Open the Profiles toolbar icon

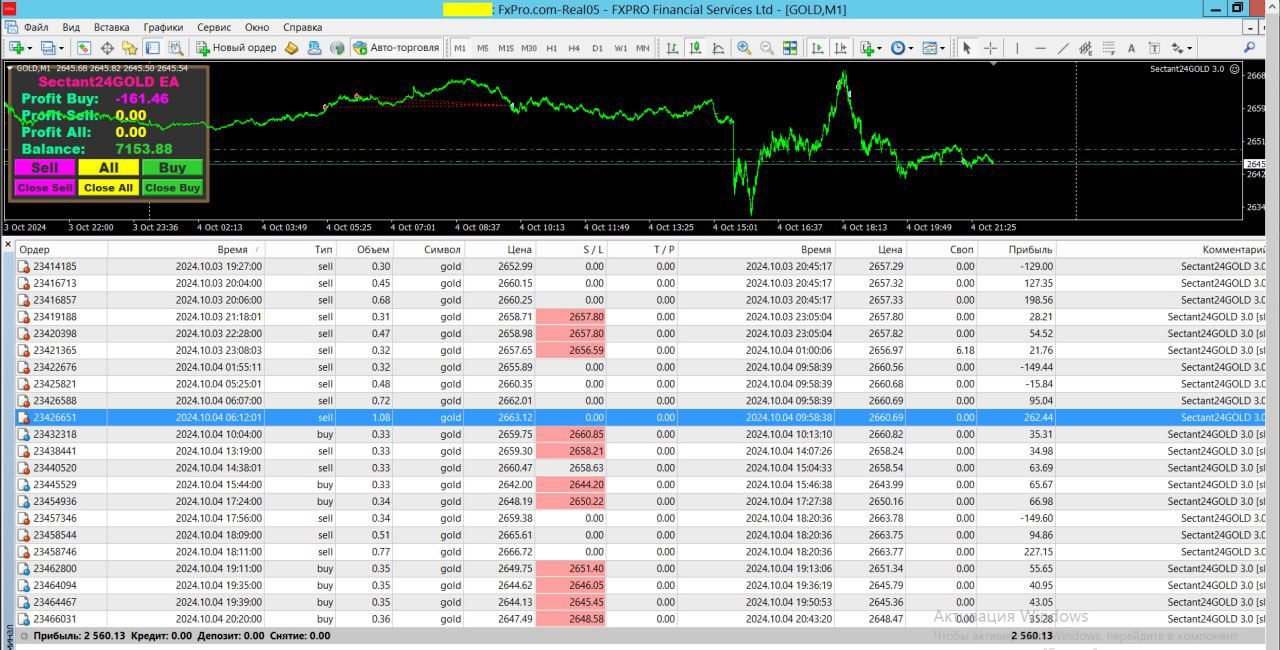(48, 48)
